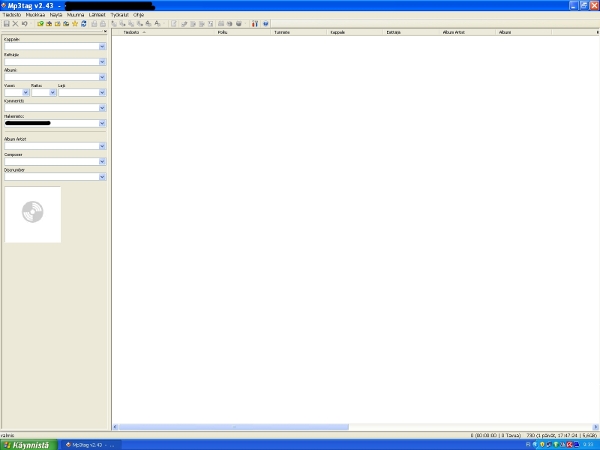Sort by the Kappale column header
Image resolution: width=600 pixels, height=450 pixels.
pyautogui.click(x=355, y=32)
